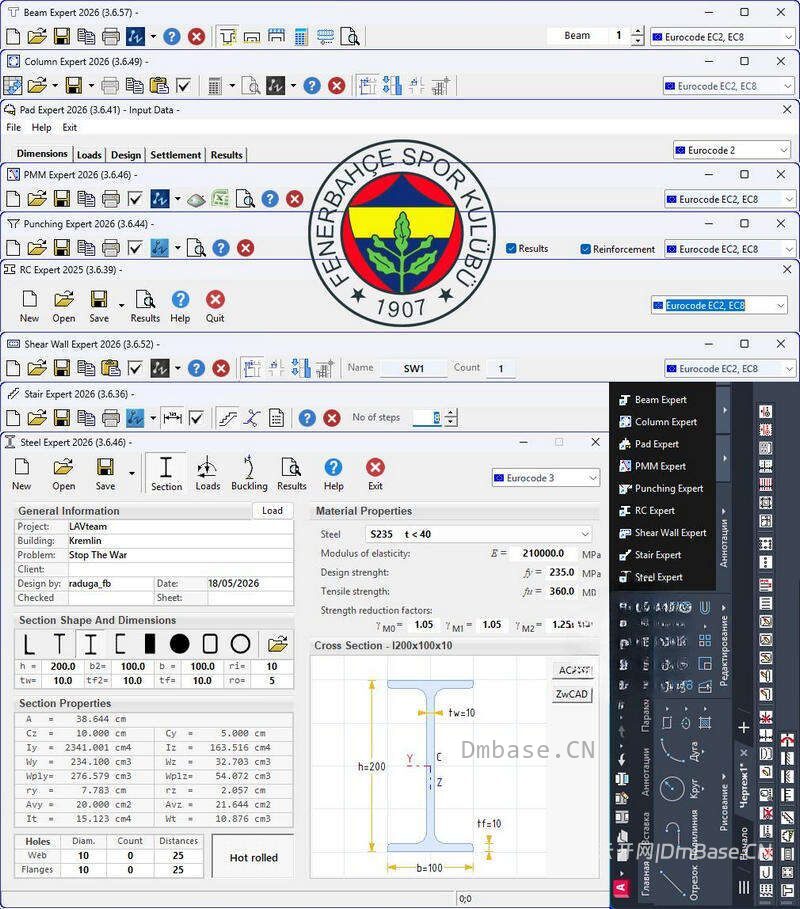Click print preview icon in Punching Expert toolbar
Image resolution: width=800 pixels, height=909 pixels.
click(197, 248)
